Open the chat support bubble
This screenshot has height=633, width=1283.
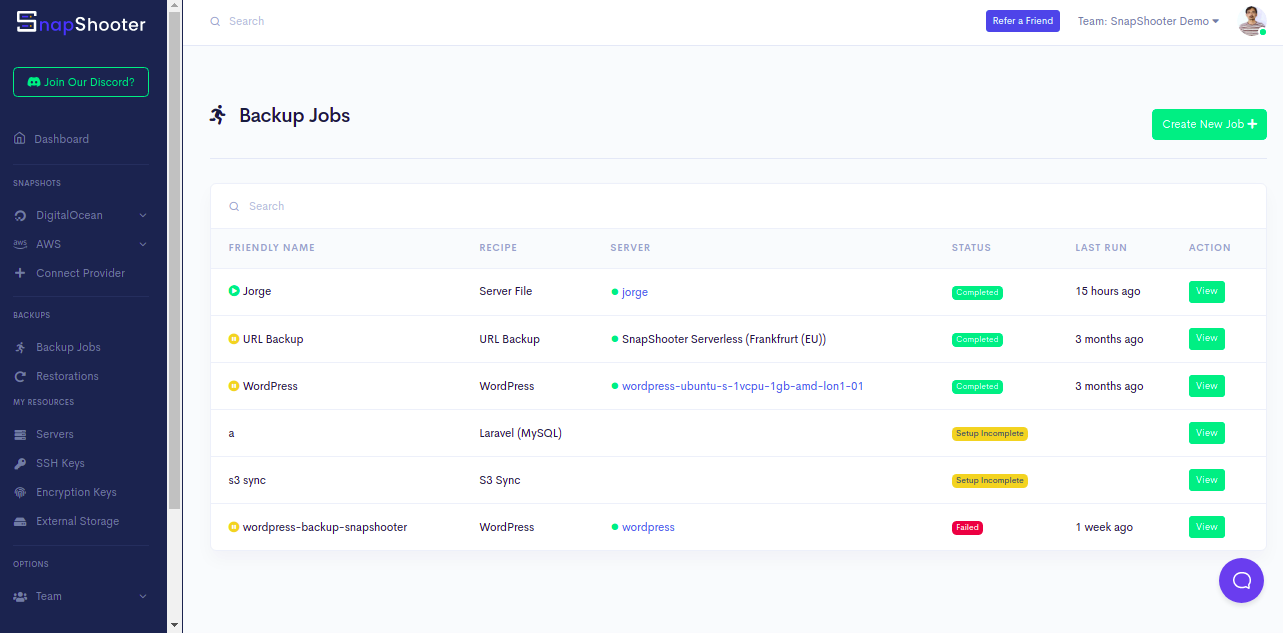coord(1241,580)
